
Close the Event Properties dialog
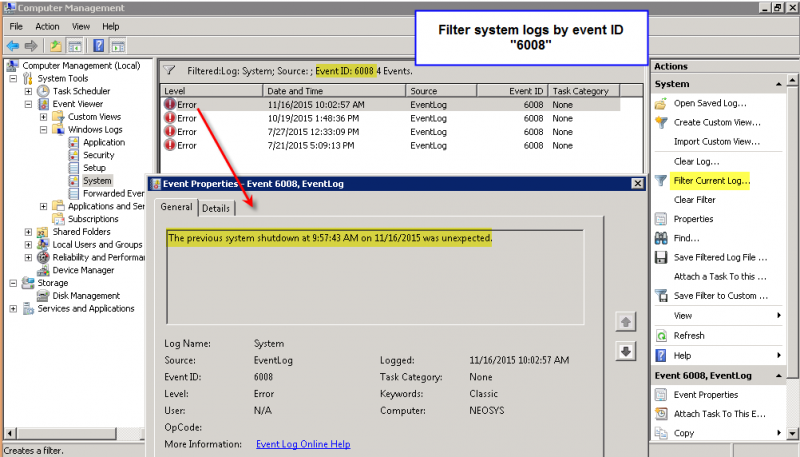click(637, 184)
